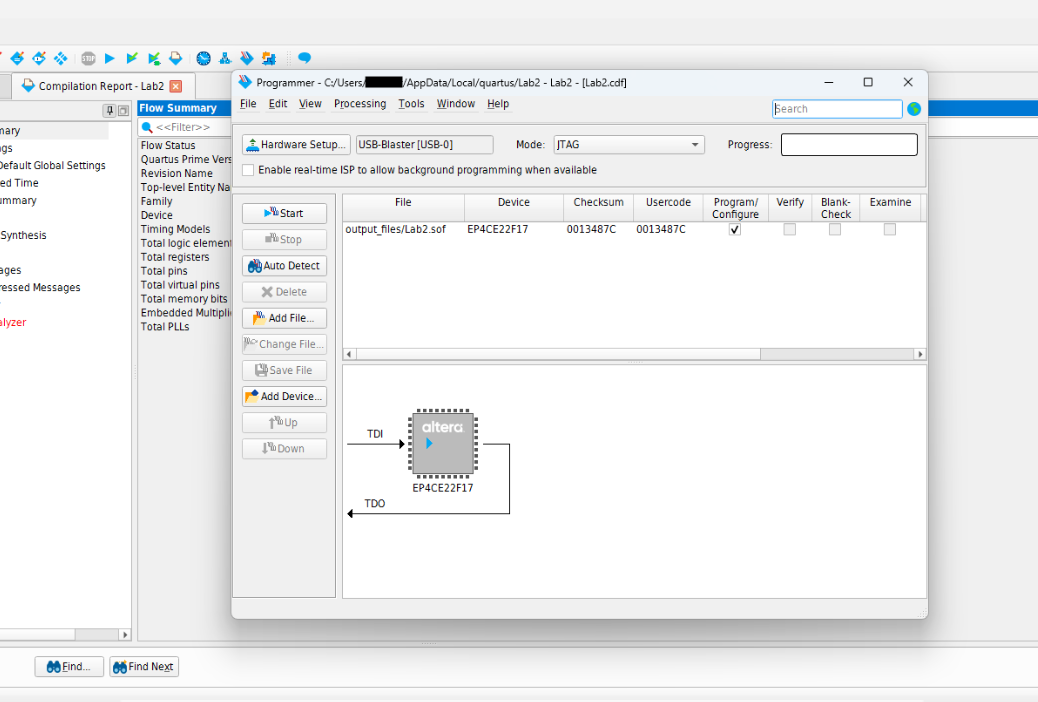The width and height of the screenshot is (1038, 702).
Task: Click the Delete button in Programmer
Action: 284,291
